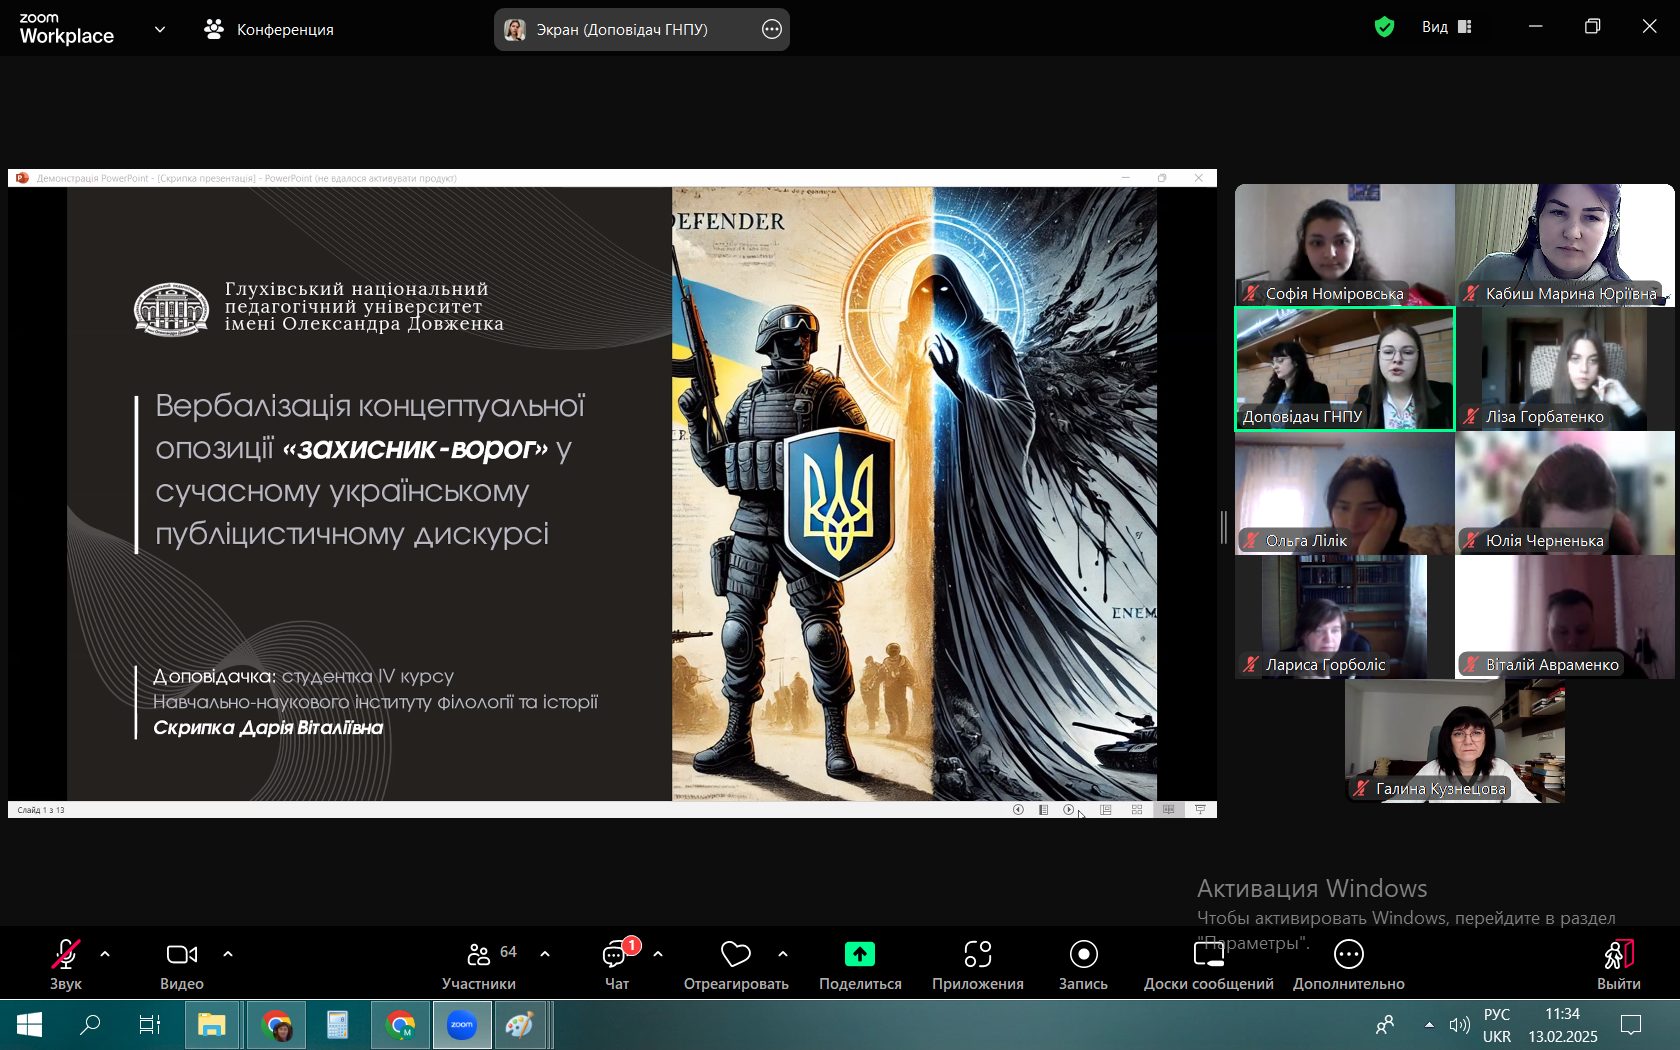The image size is (1680, 1050).
Task: Open Вид layout menu
Action: click(x=1447, y=27)
